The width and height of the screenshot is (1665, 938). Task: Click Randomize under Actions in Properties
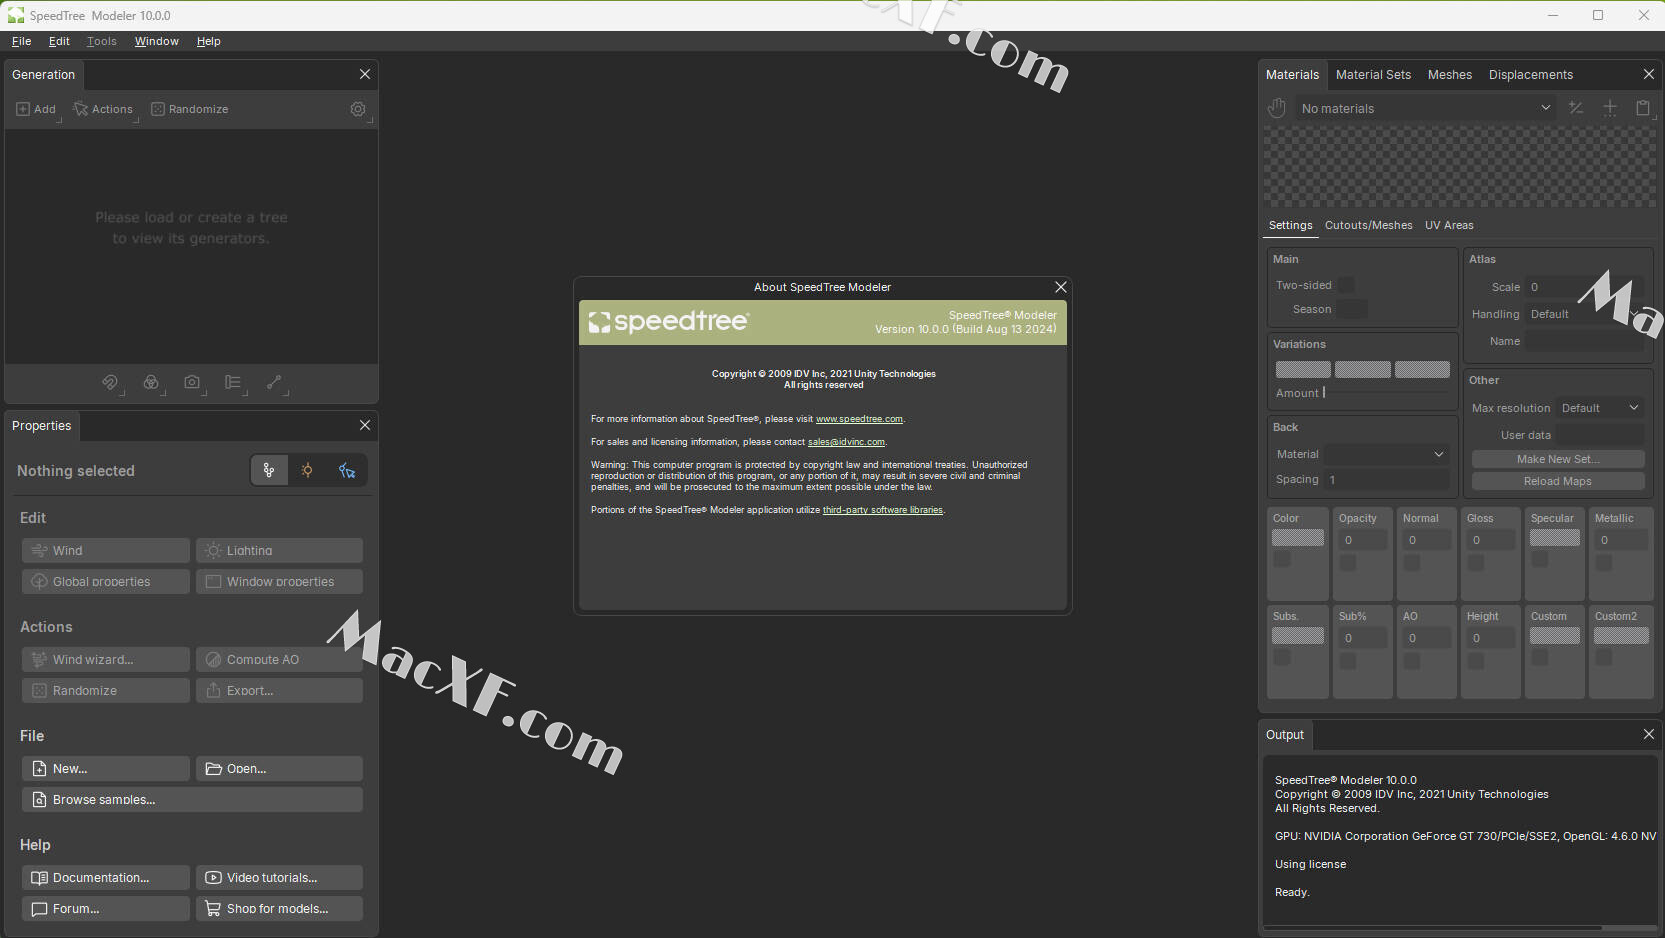point(105,691)
